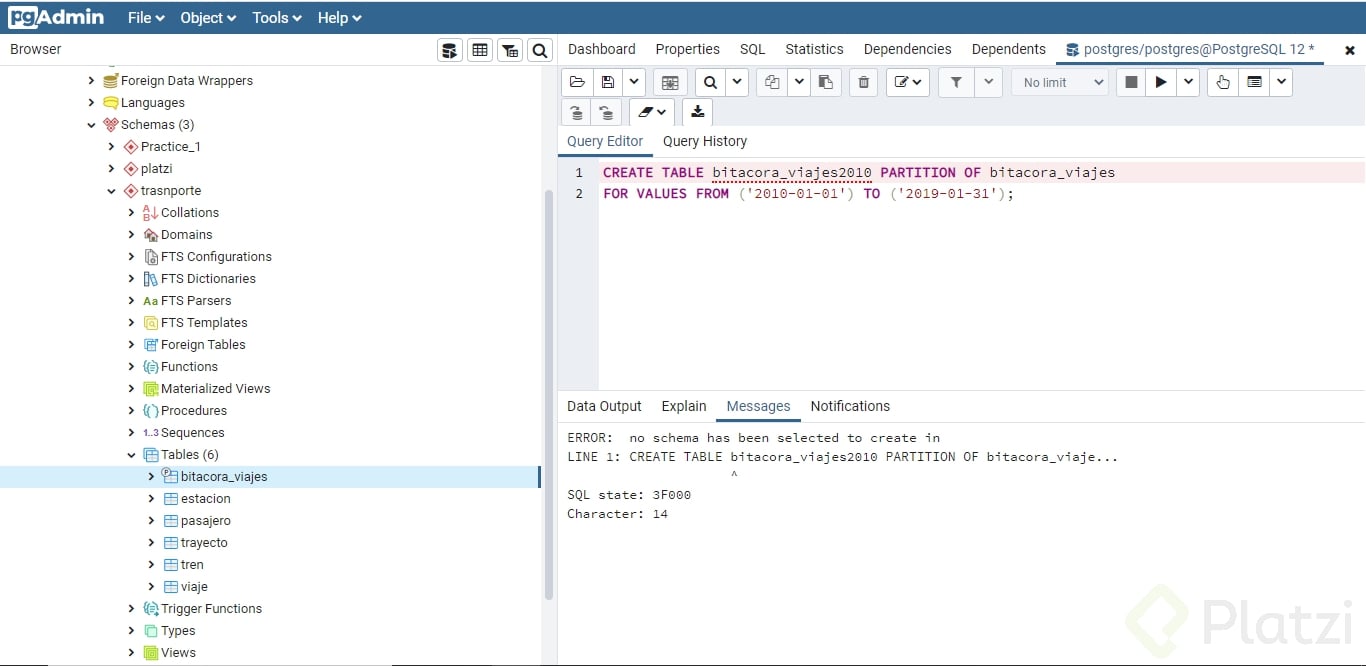Click the Explain Analyze icon

(1254, 82)
